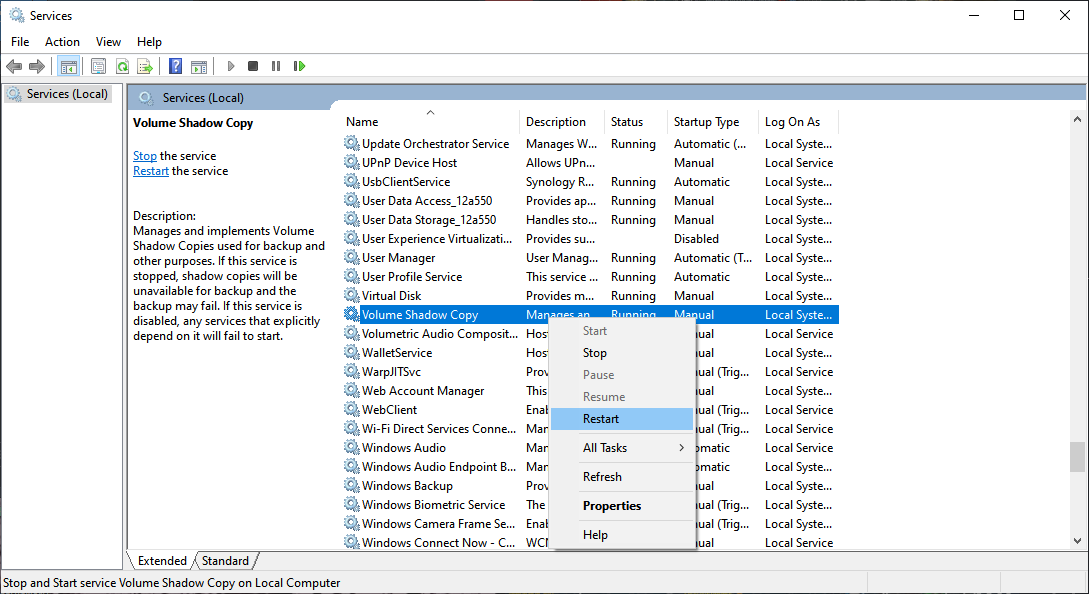Sort services by the Name column header
This screenshot has height=594, width=1089.
click(x=362, y=121)
